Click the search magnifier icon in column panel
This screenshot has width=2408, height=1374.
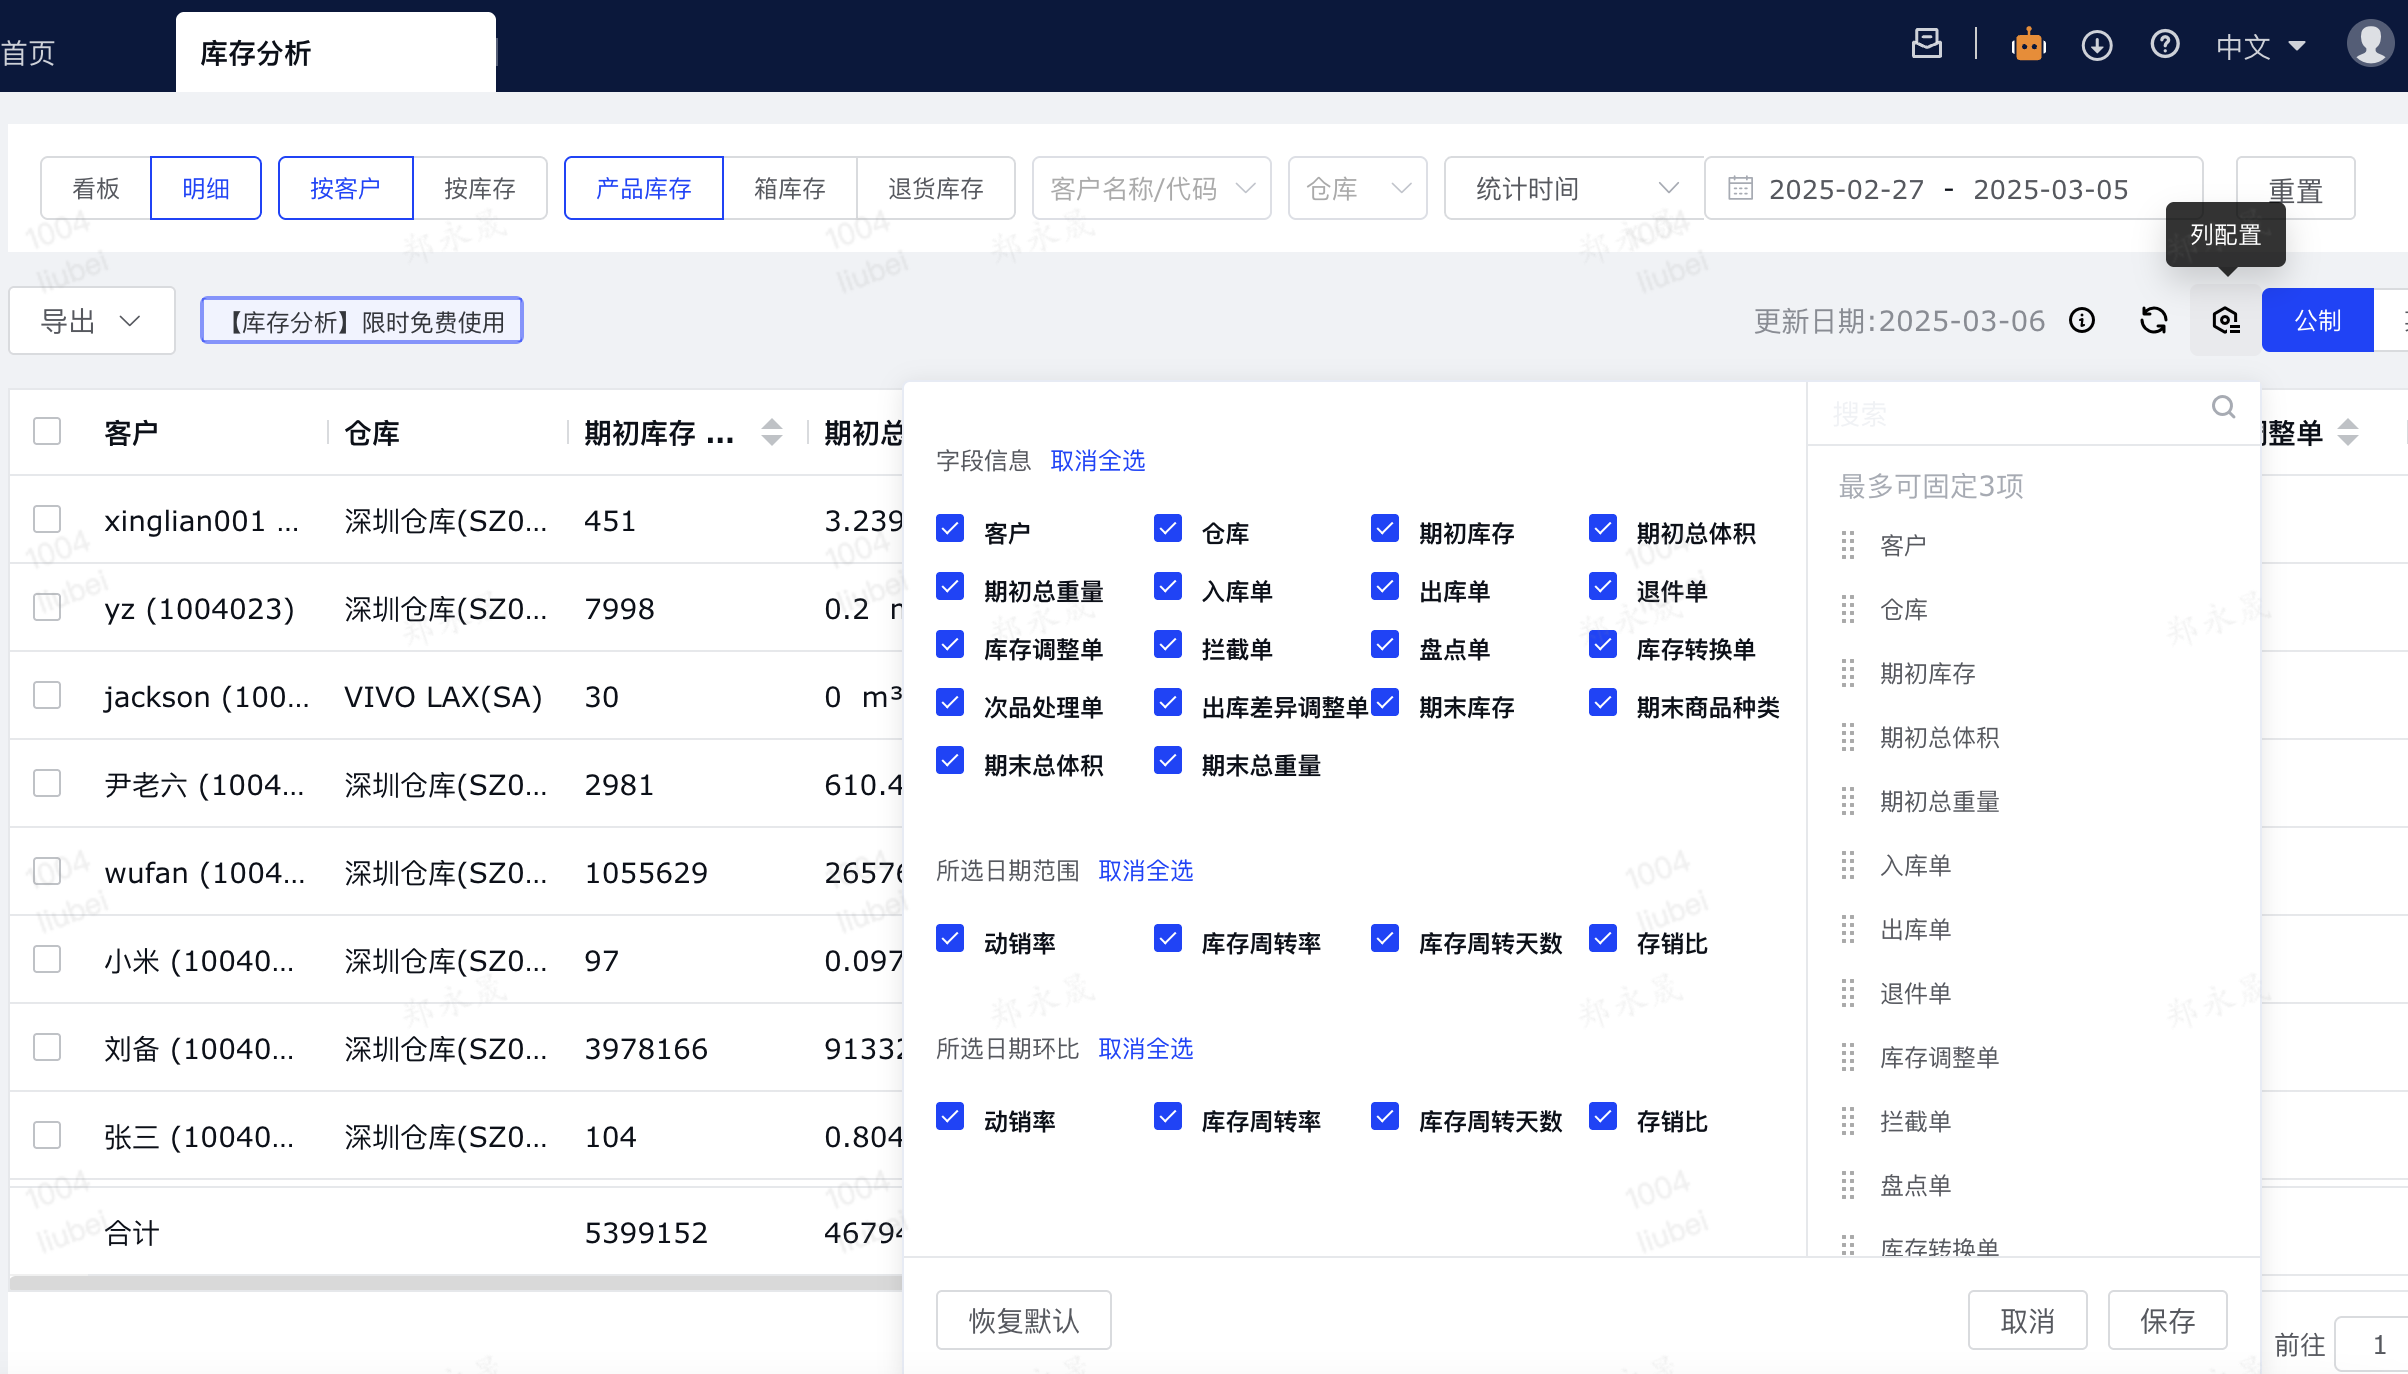click(x=2223, y=407)
